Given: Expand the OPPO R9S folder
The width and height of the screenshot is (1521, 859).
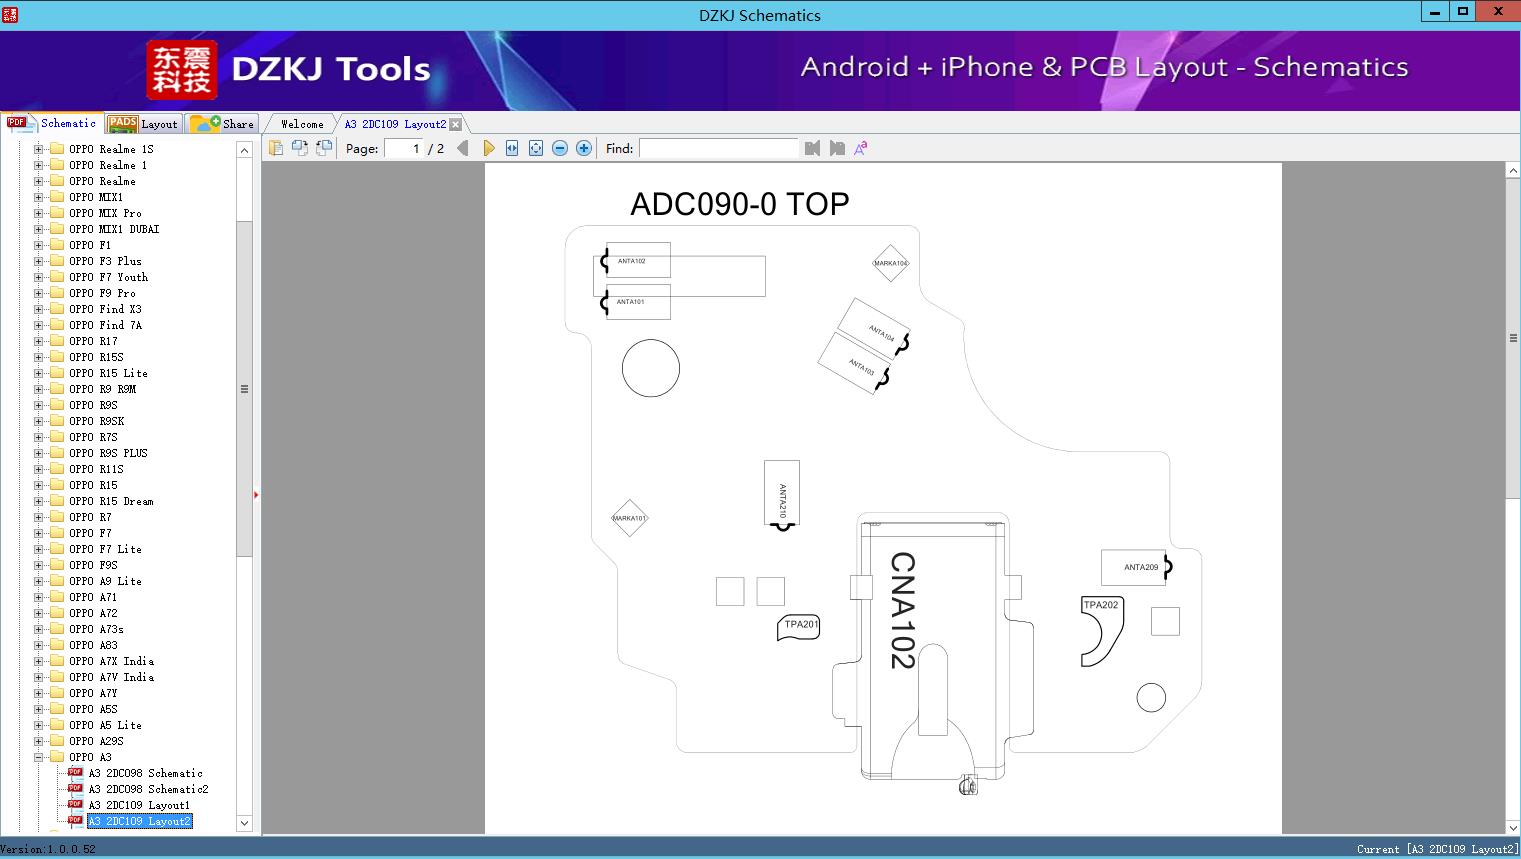Looking at the screenshot, I should (39, 405).
